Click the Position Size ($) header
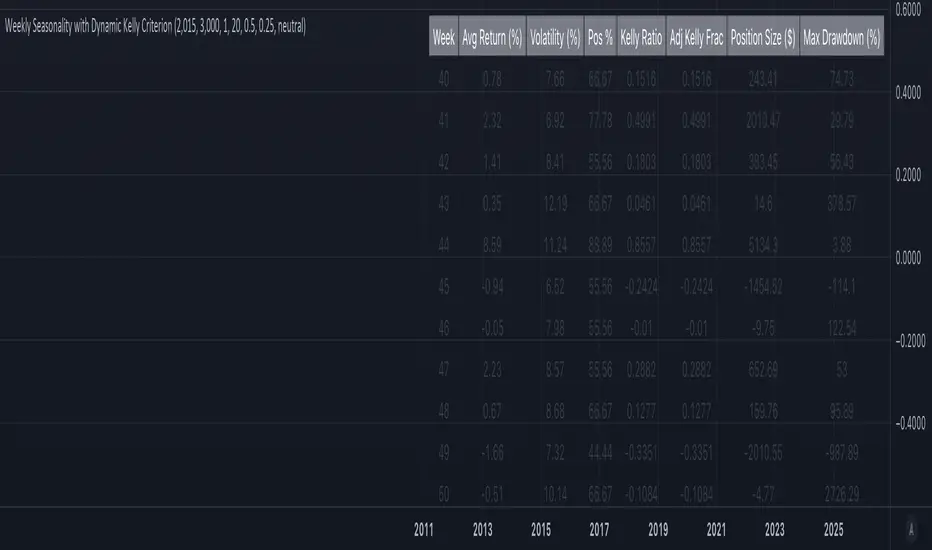Image resolution: width=932 pixels, height=550 pixels. tap(764, 39)
